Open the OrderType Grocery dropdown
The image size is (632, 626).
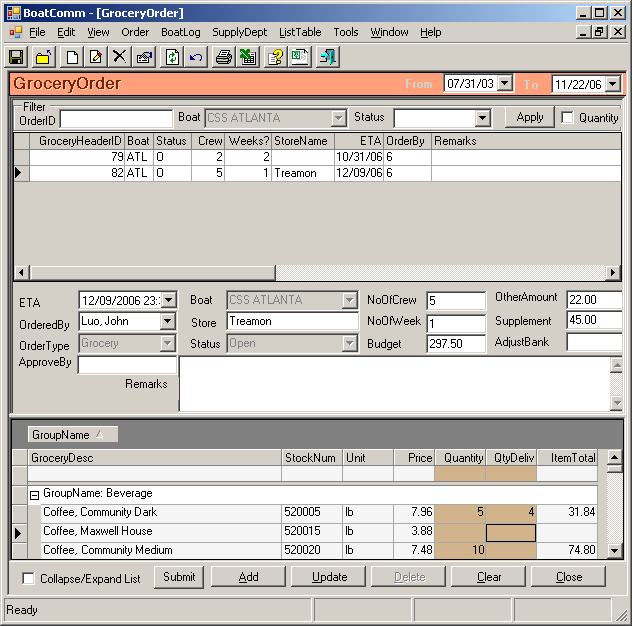[x=167, y=343]
